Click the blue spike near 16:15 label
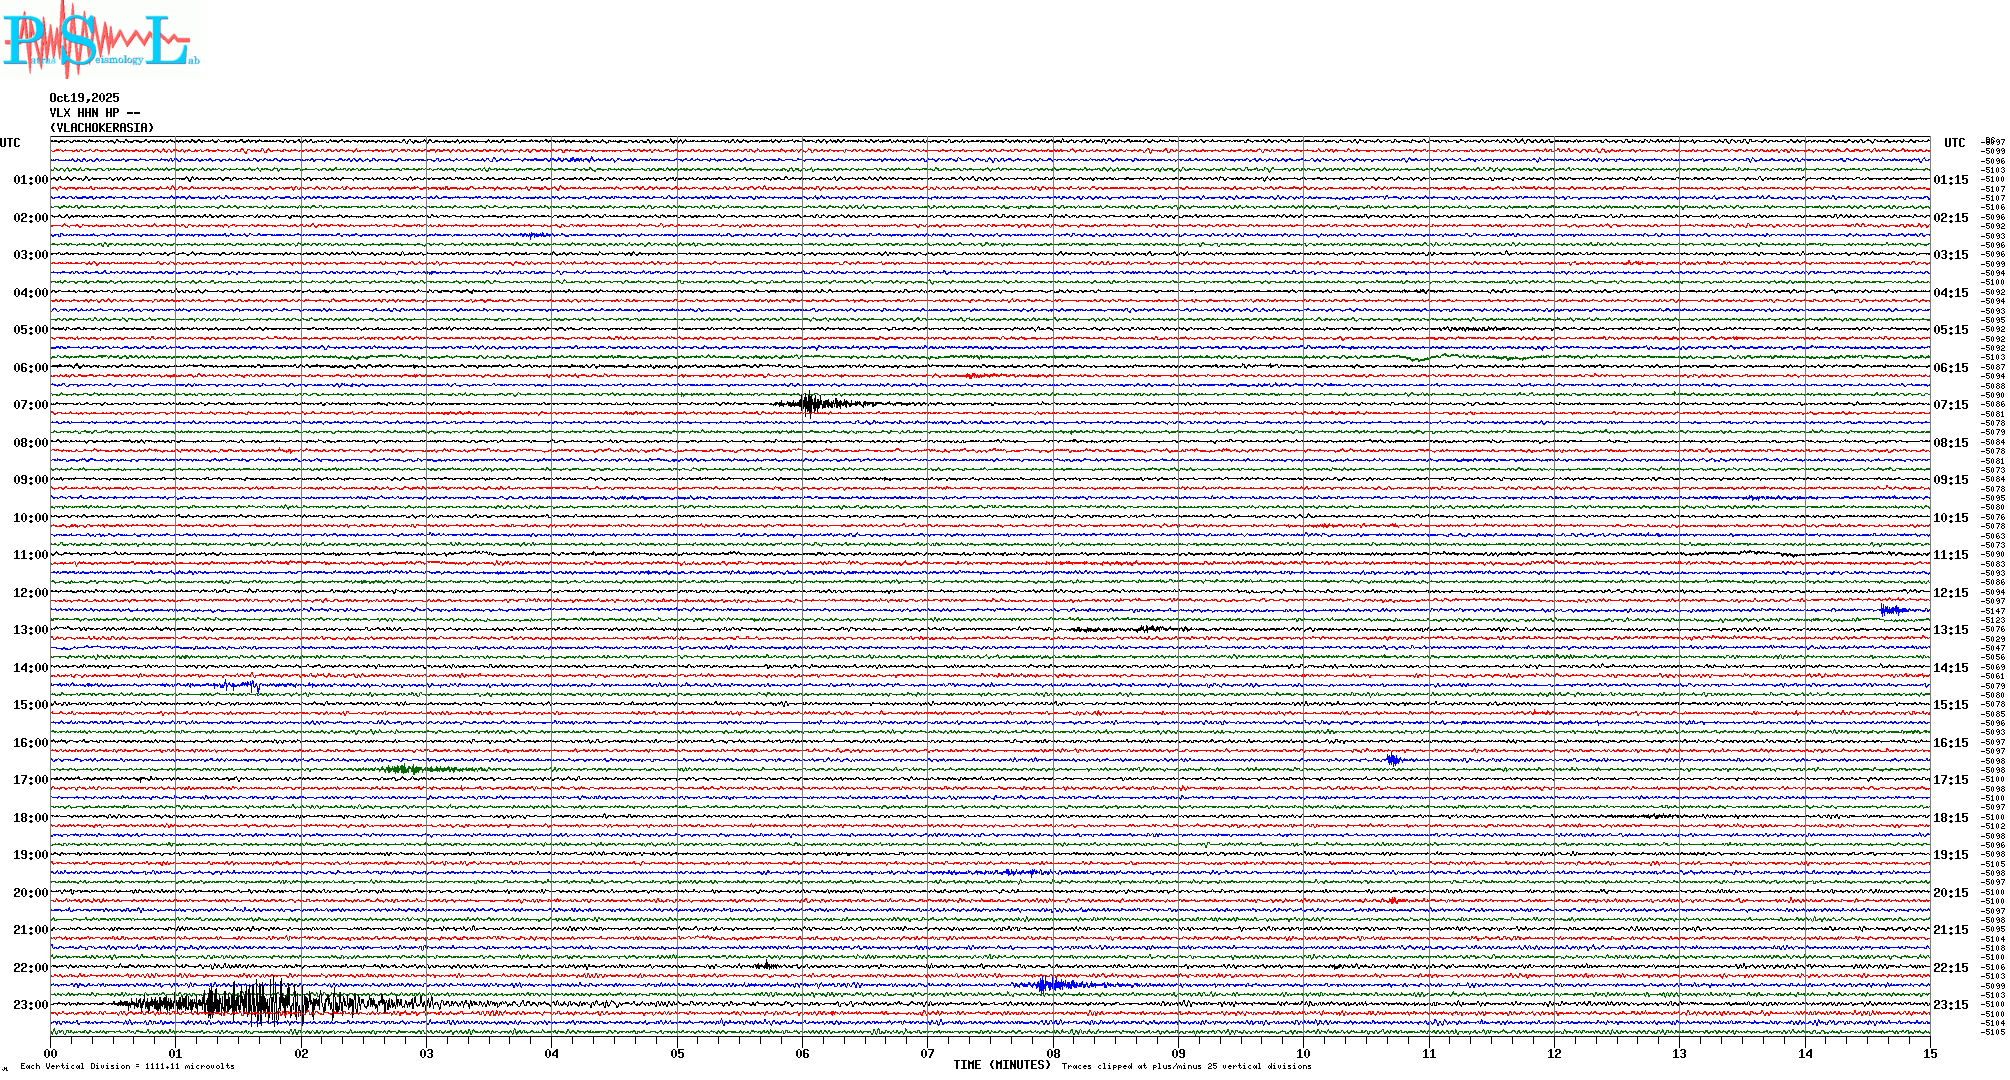2010x1080 pixels. click(1393, 760)
